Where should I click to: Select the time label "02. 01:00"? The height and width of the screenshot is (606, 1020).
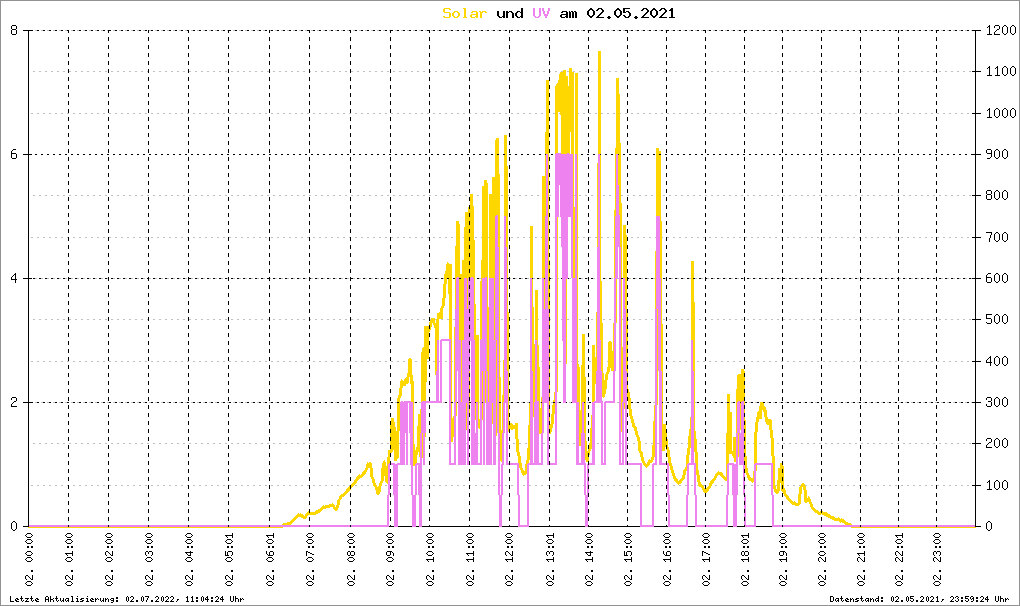pyautogui.click(x=69, y=559)
